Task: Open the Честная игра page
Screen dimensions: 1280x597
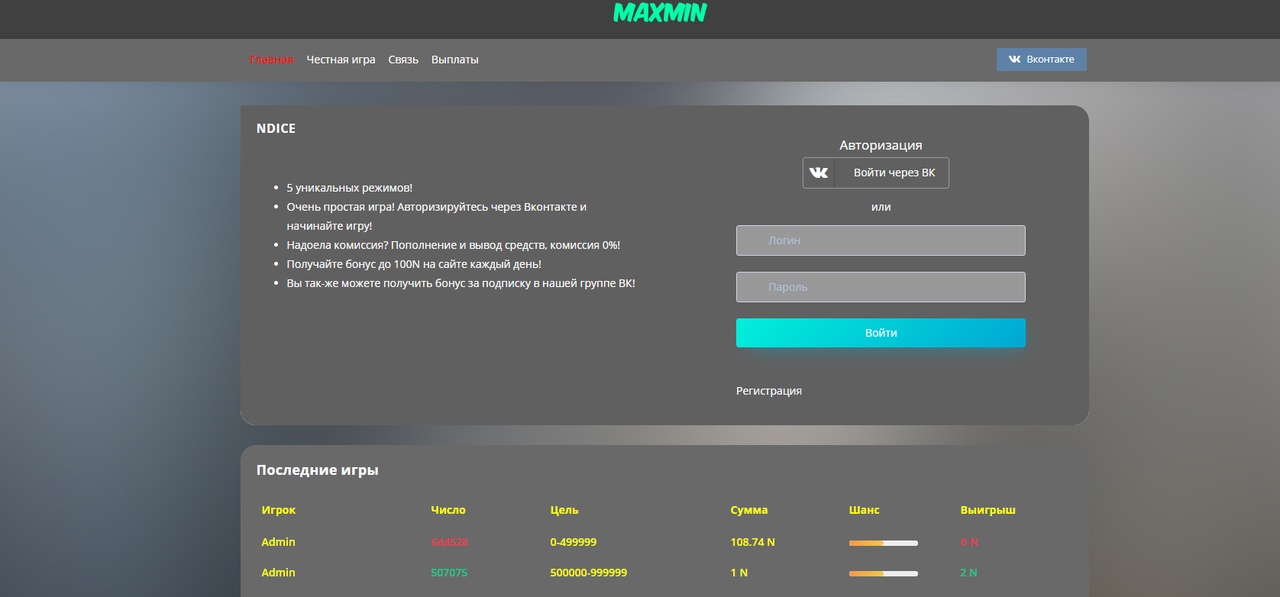Action: [x=341, y=60]
